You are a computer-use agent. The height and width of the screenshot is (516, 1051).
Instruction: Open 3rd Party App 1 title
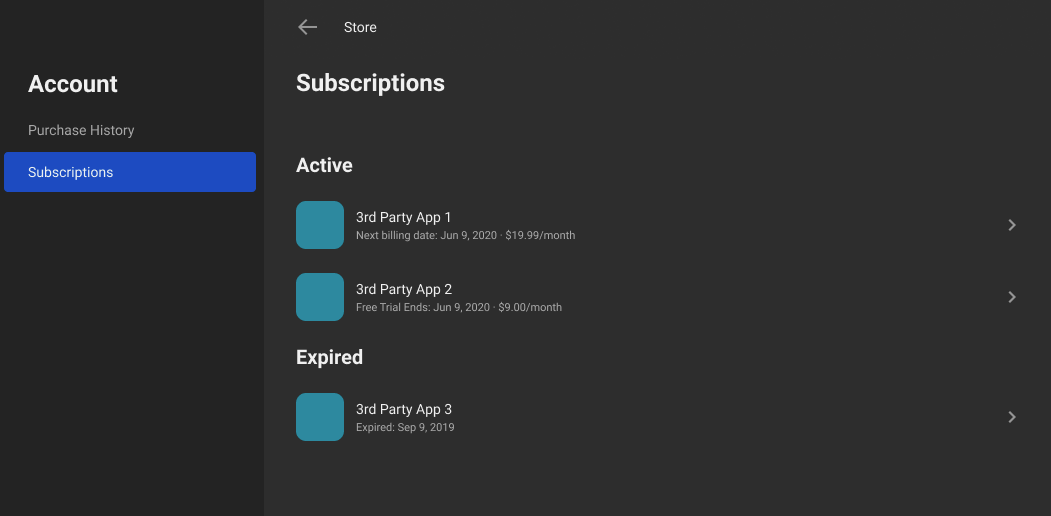click(x=404, y=217)
